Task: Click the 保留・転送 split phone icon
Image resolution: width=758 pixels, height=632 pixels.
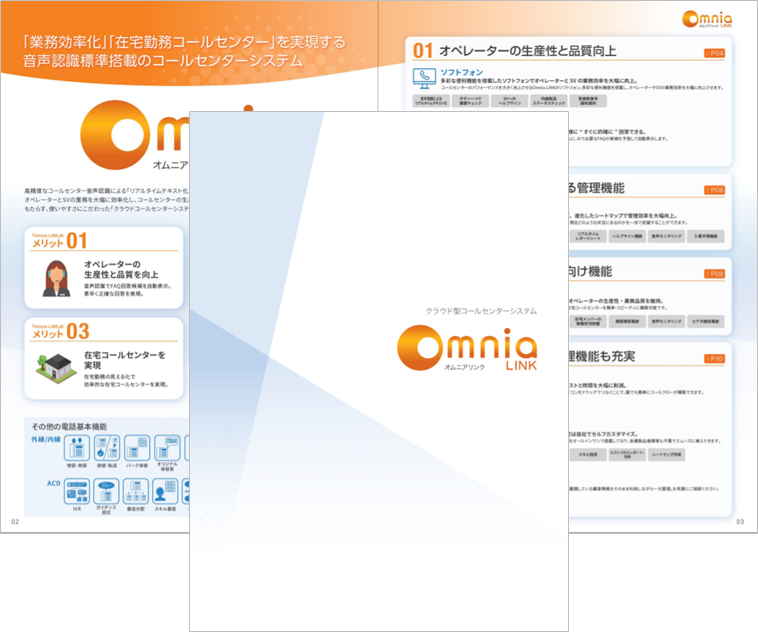Action: point(107,448)
